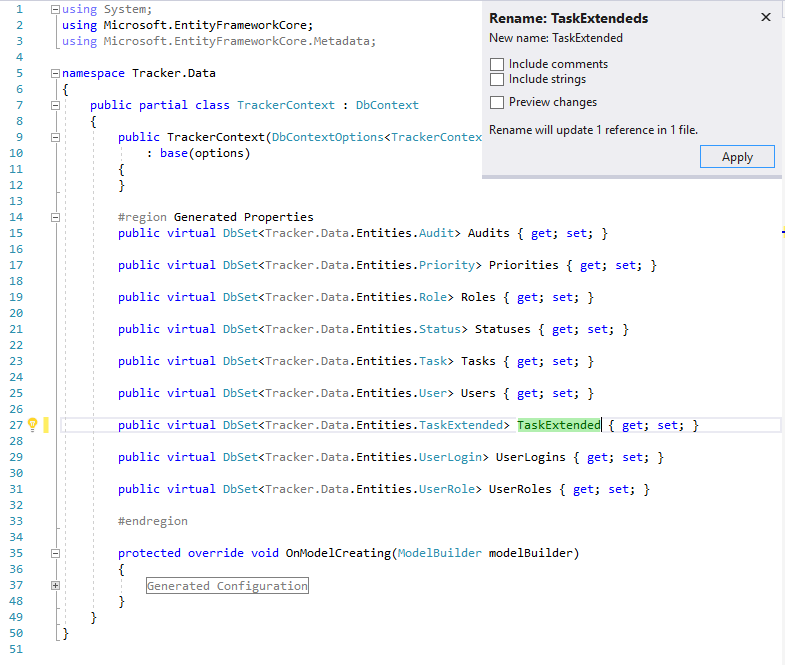Click the Status entity type name
Viewport: 785px width, 665px height.
440,329
